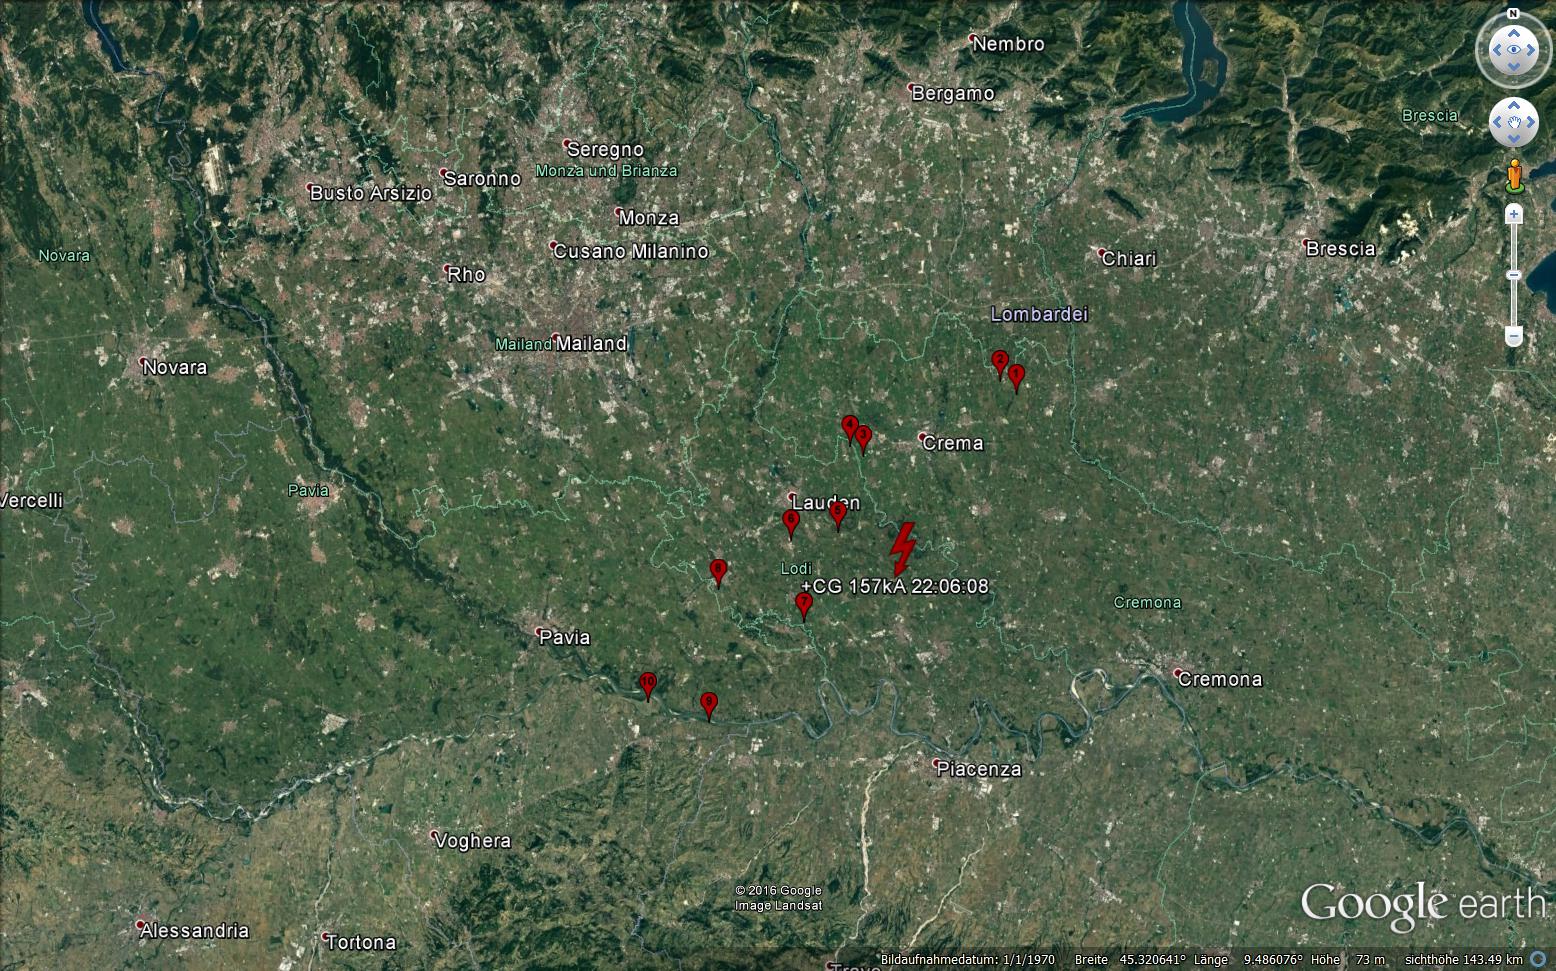The width and height of the screenshot is (1556, 971).
Task: Select the Chiari city label
Action: [1128, 258]
